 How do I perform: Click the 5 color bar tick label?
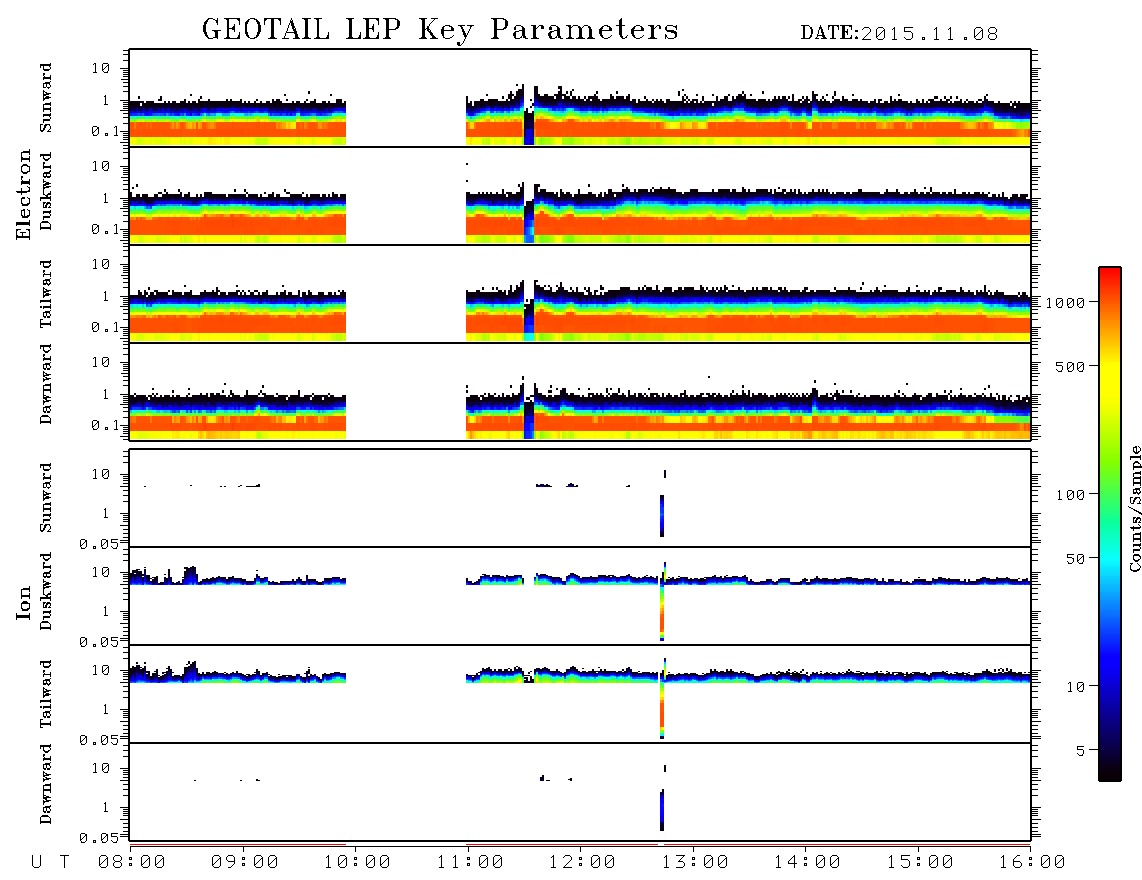tap(1080, 751)
